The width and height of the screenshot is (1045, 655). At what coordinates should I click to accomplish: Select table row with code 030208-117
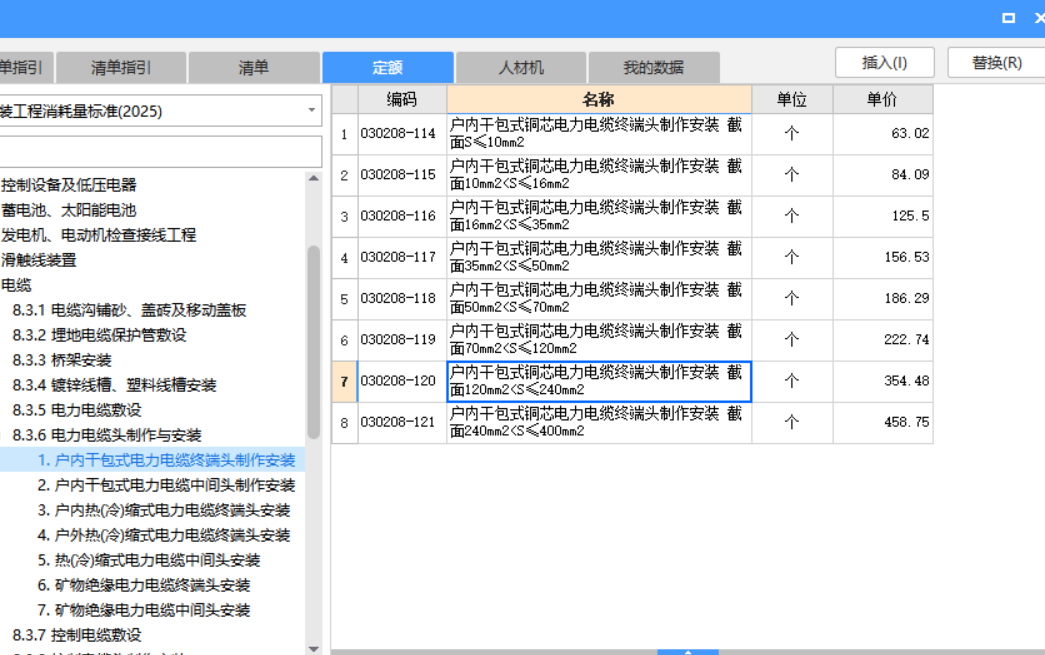[600, 257]
